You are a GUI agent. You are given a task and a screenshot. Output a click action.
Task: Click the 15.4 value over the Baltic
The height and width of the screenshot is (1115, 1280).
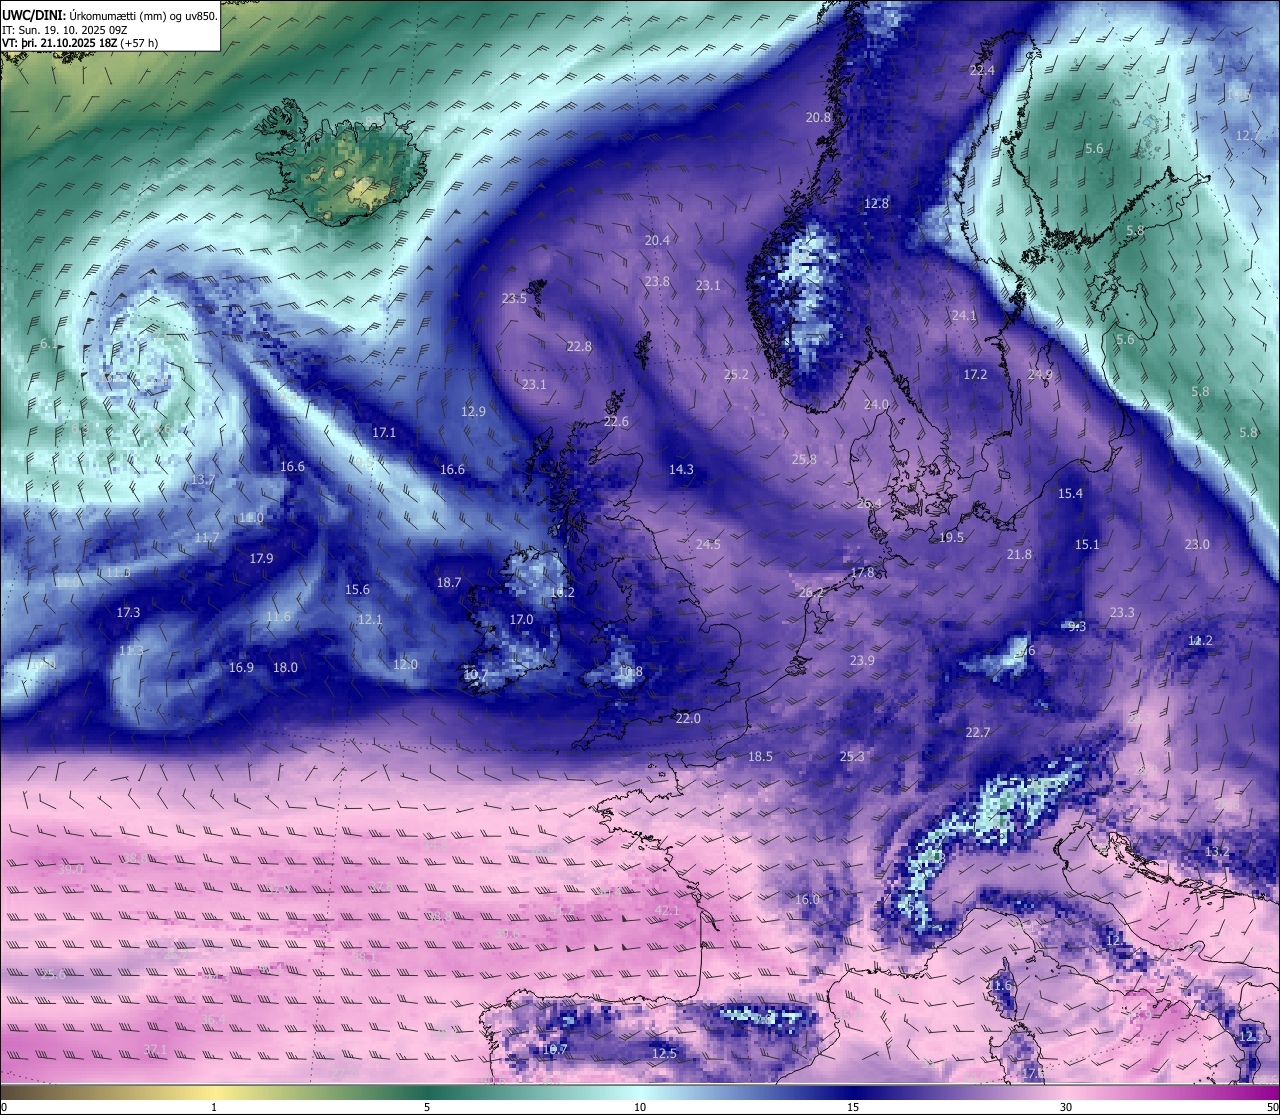1070,494
